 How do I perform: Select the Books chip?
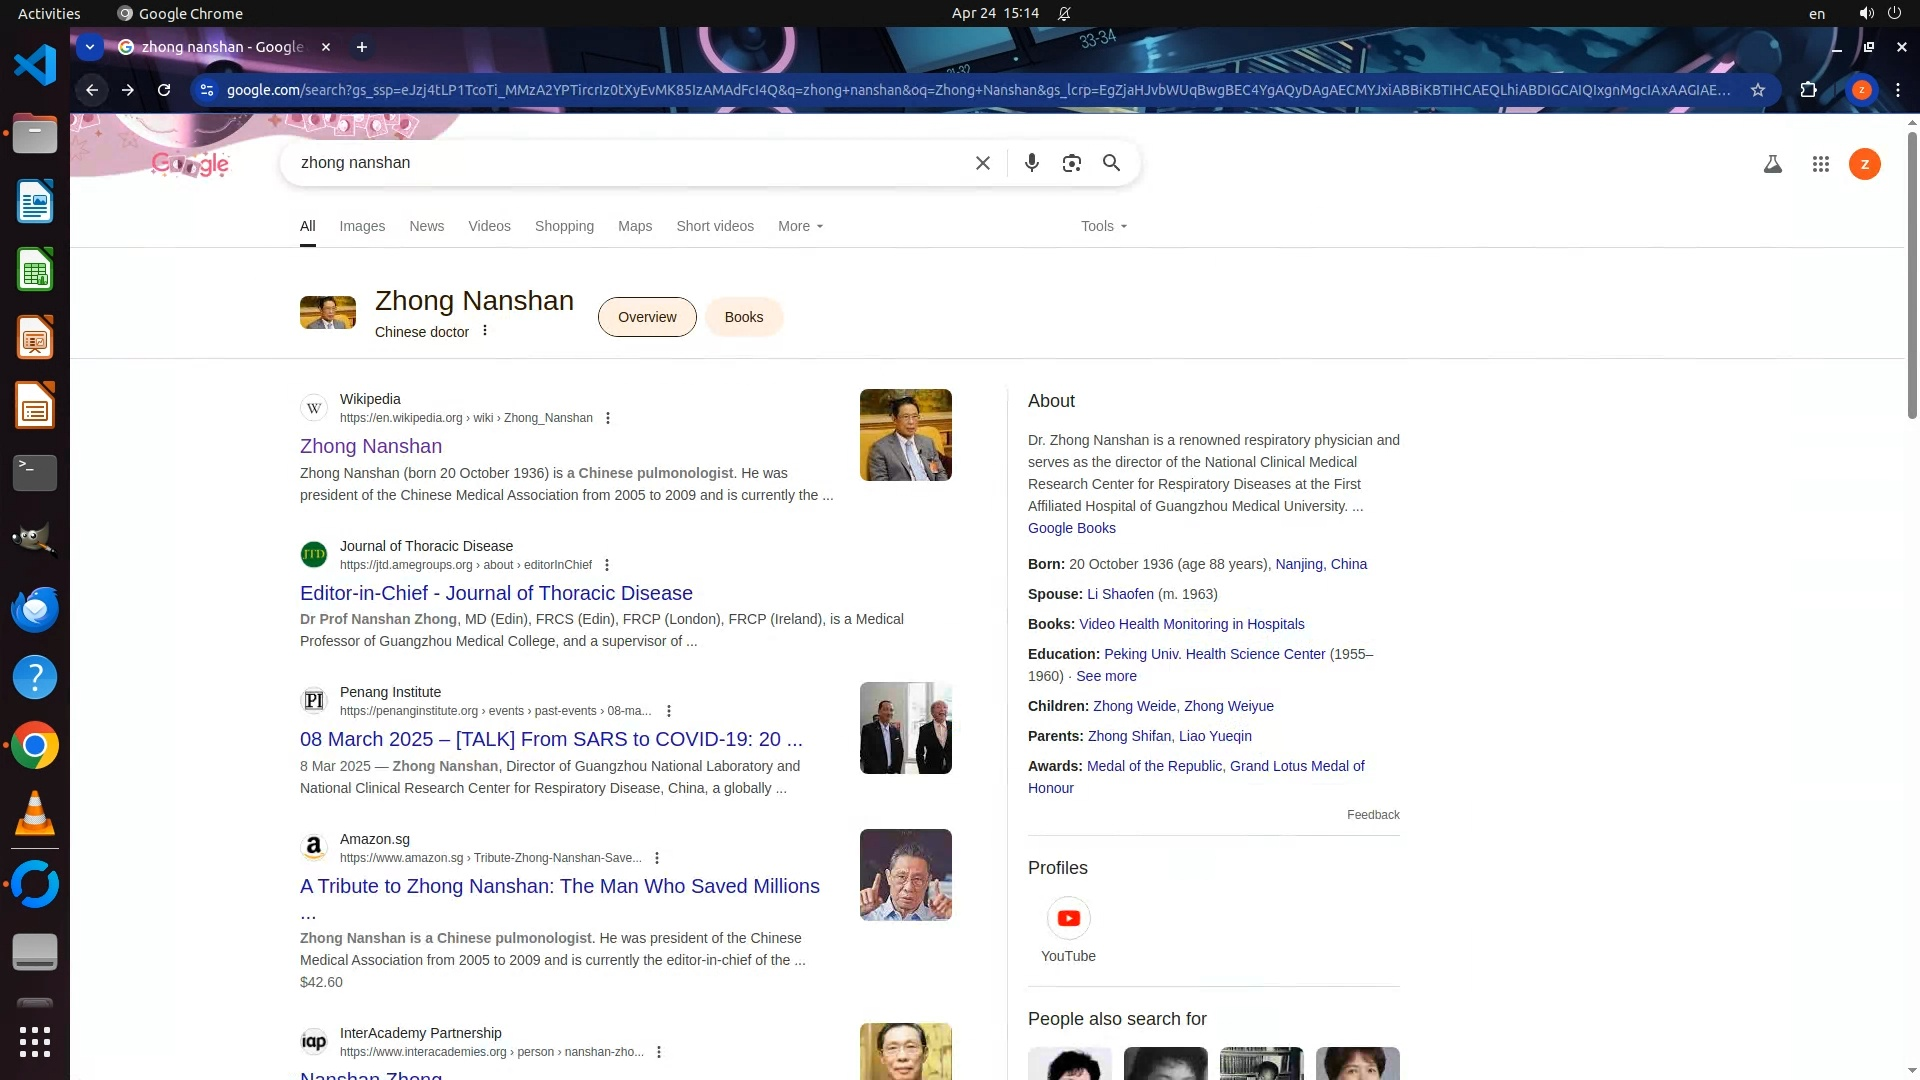743,317
